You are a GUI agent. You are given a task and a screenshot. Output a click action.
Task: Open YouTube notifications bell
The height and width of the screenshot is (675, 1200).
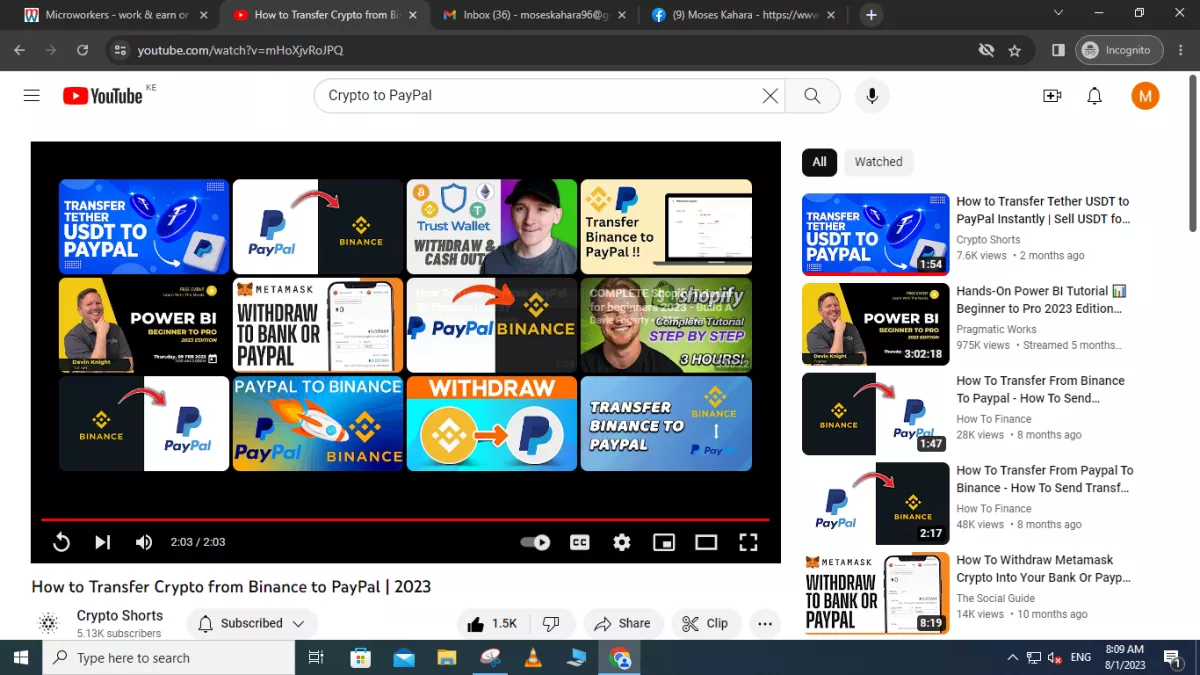pyautogui.click(x=1095, y=96)
